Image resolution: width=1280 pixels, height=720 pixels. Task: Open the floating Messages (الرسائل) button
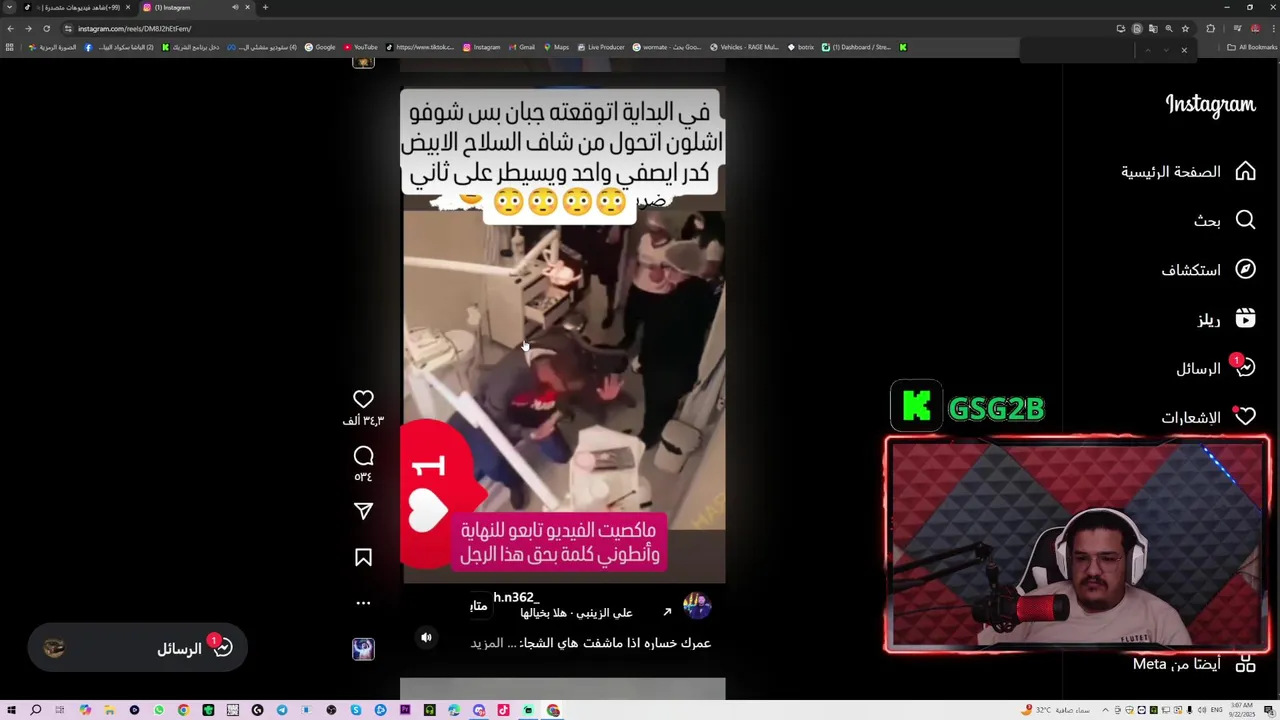[138, 648]
